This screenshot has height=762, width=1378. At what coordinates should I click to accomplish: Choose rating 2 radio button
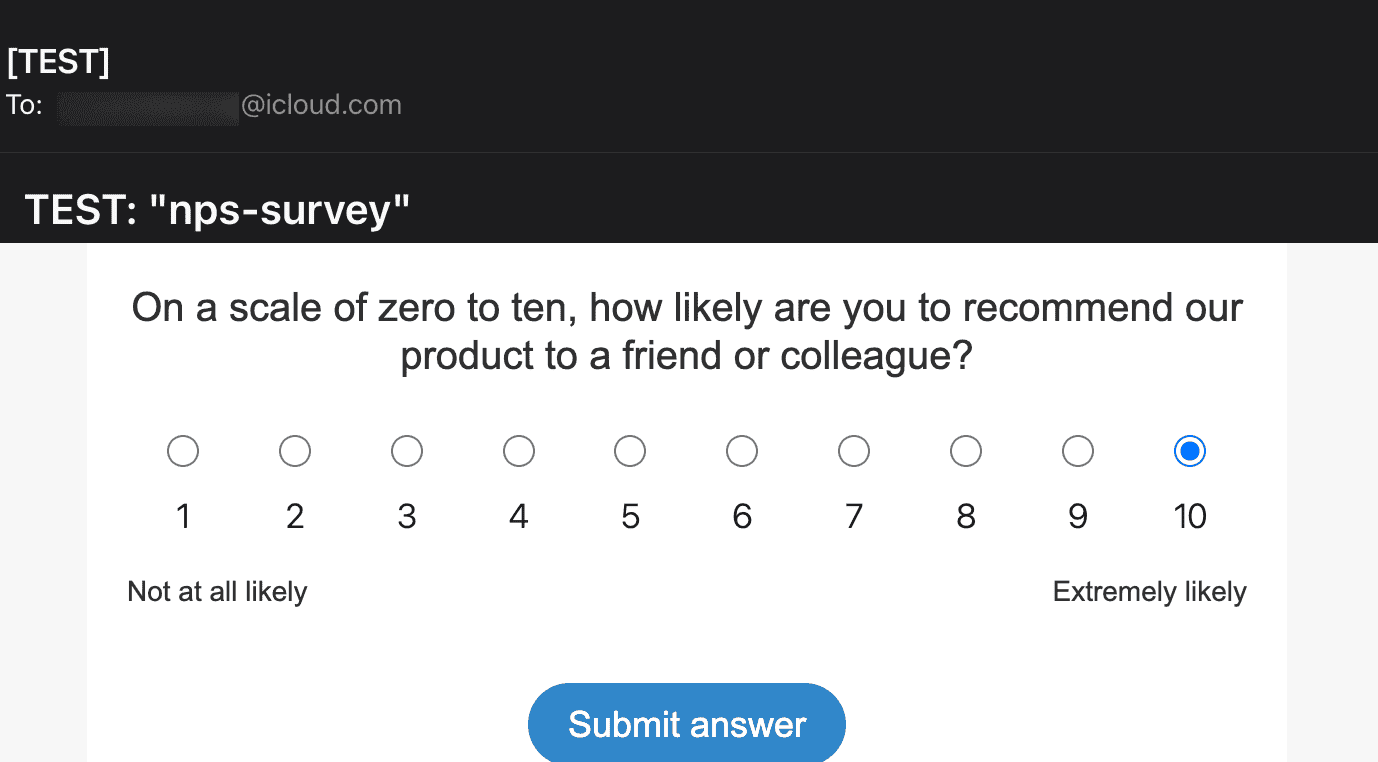click(295, 451)
